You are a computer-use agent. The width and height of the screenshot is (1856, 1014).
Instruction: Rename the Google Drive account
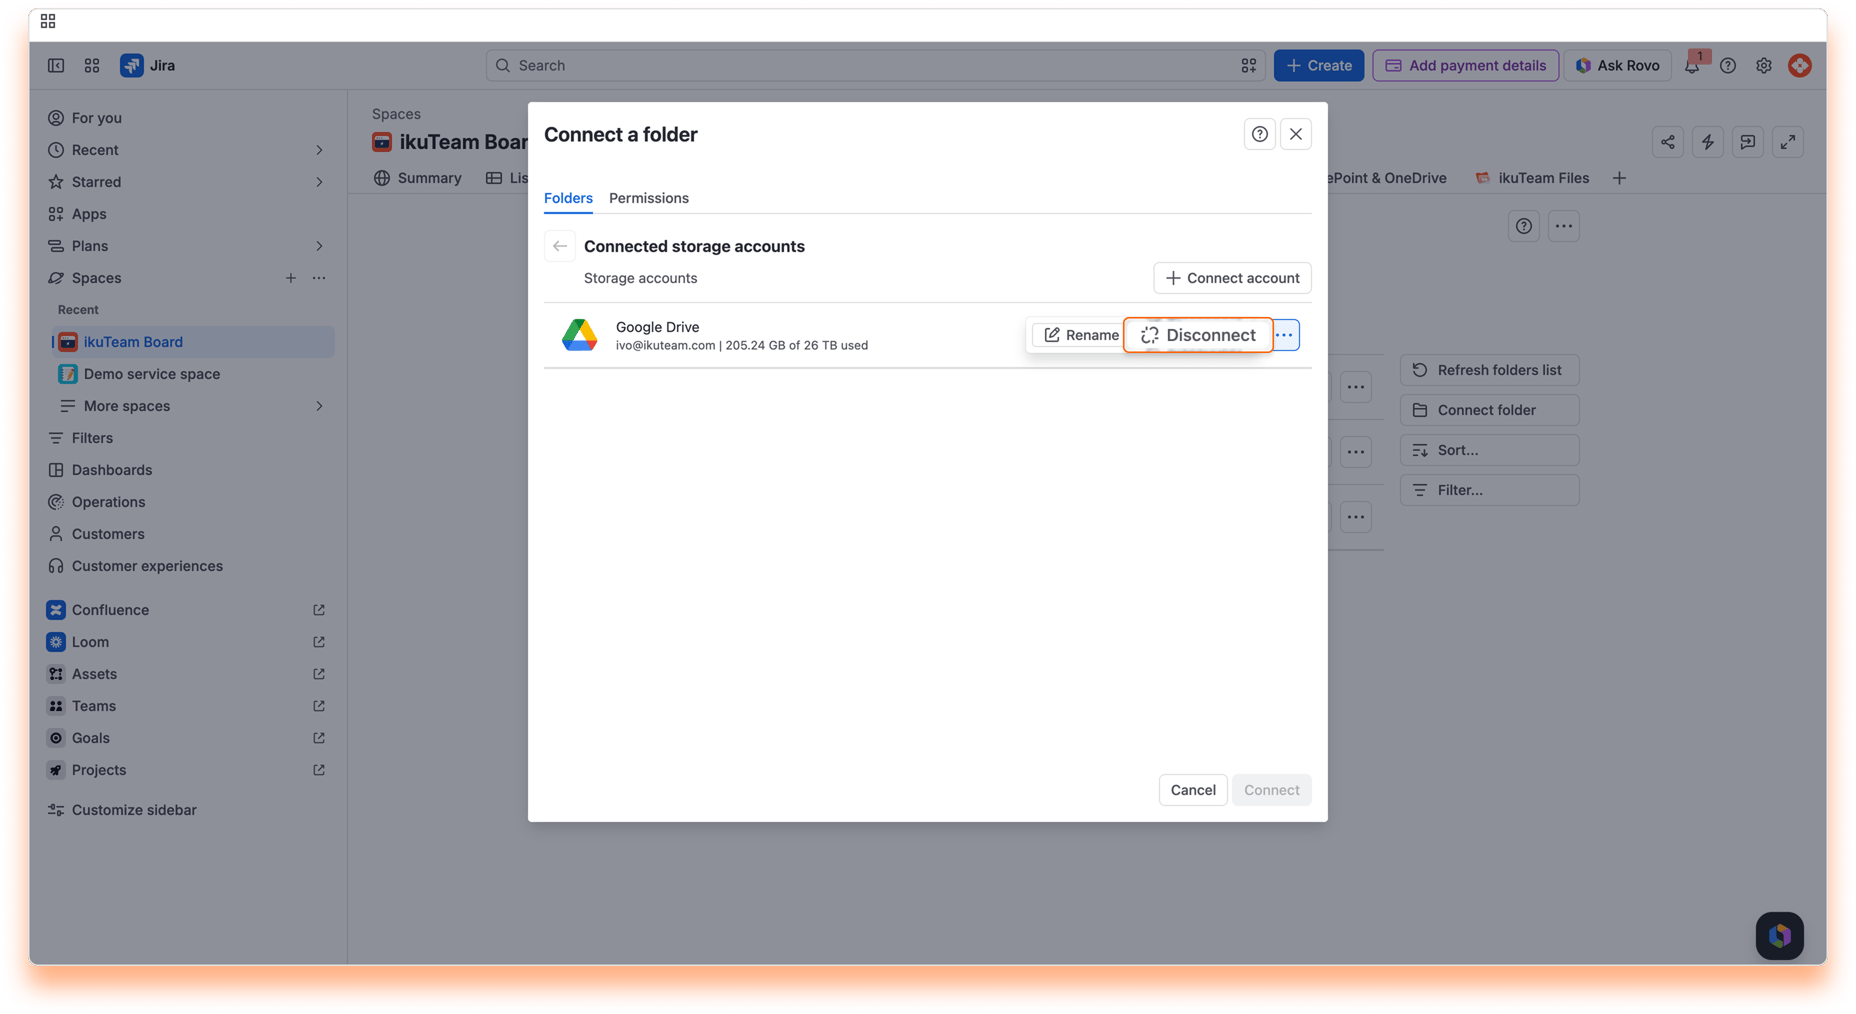(x=1080, y=335)
